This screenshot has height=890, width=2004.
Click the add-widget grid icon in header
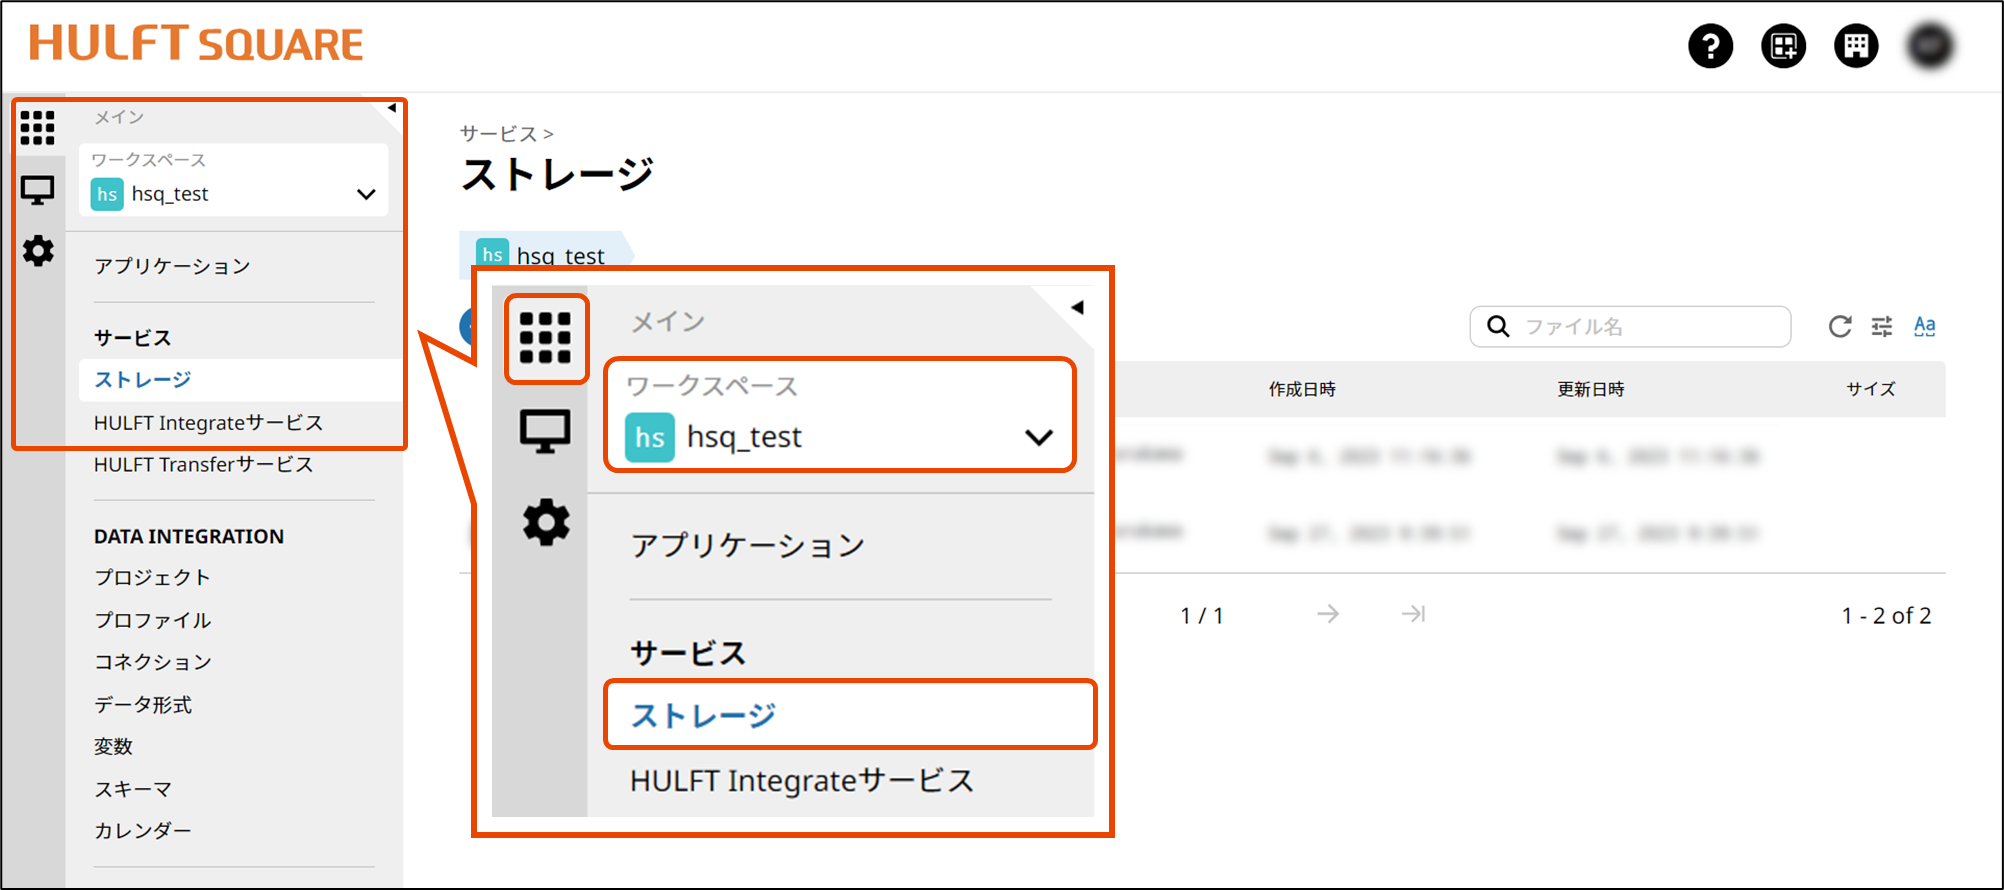tap(1783, 46)
